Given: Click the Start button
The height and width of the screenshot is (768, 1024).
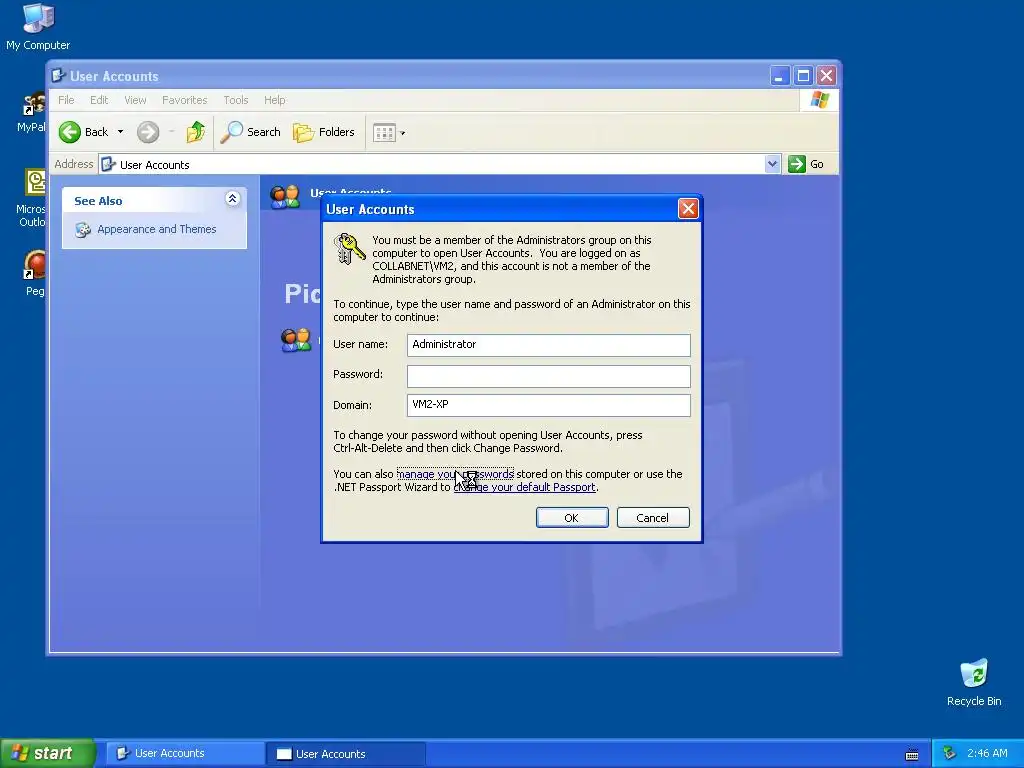Looking at the screenshot, I should point(48,753).
